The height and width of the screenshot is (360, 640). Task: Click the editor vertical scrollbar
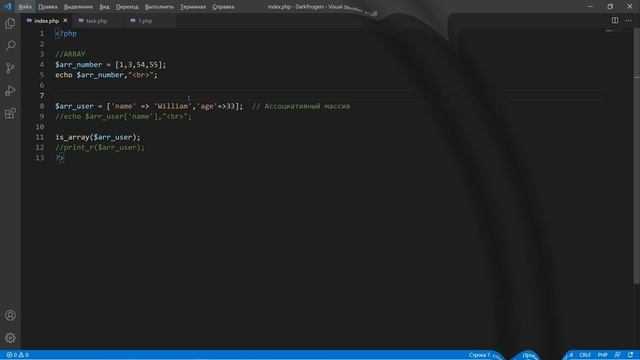(637, 155)
